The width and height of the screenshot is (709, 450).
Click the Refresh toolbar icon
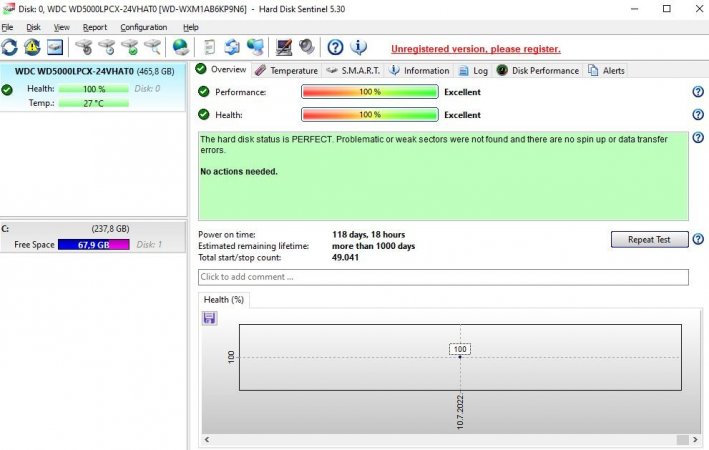[9, 47]
